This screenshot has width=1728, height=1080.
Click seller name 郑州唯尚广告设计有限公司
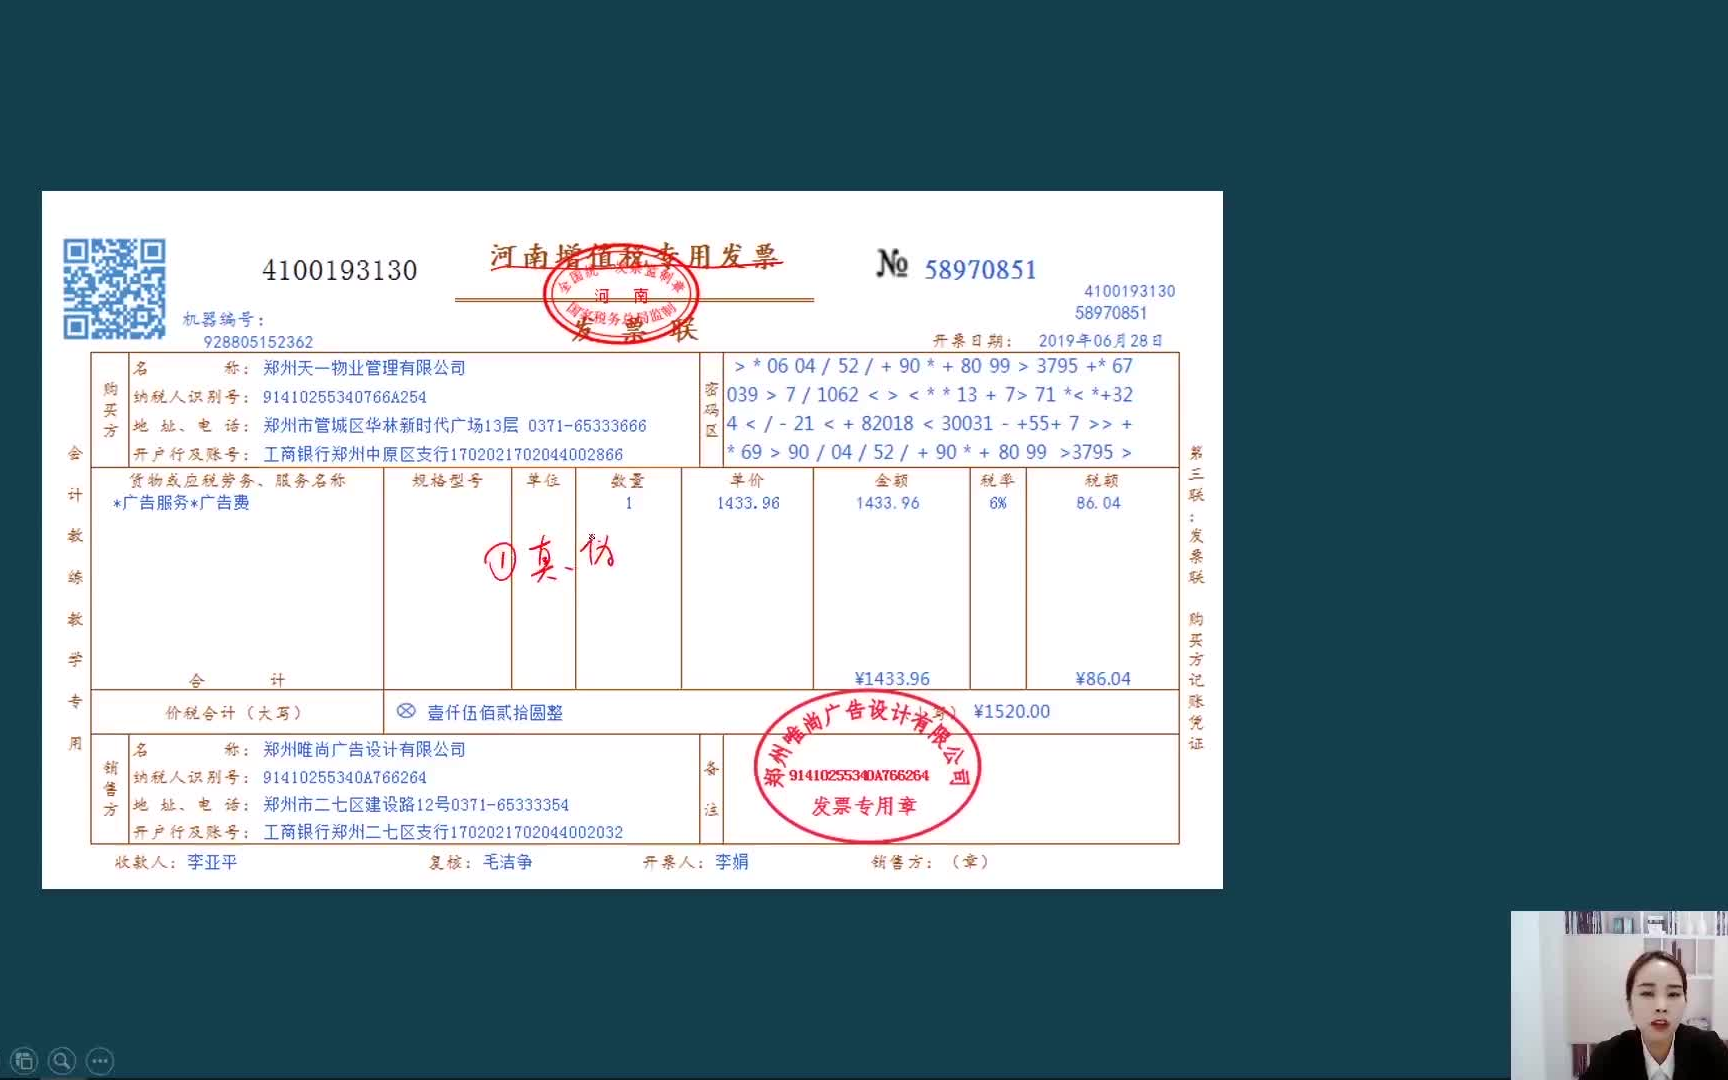[x=364, y=749]
